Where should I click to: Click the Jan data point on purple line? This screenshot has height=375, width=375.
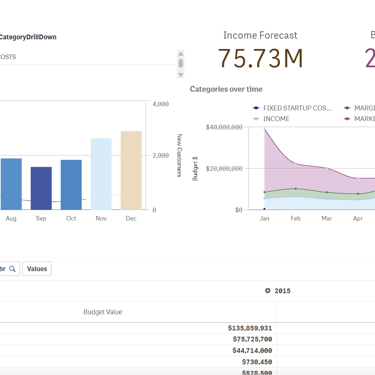click(264, 129)
